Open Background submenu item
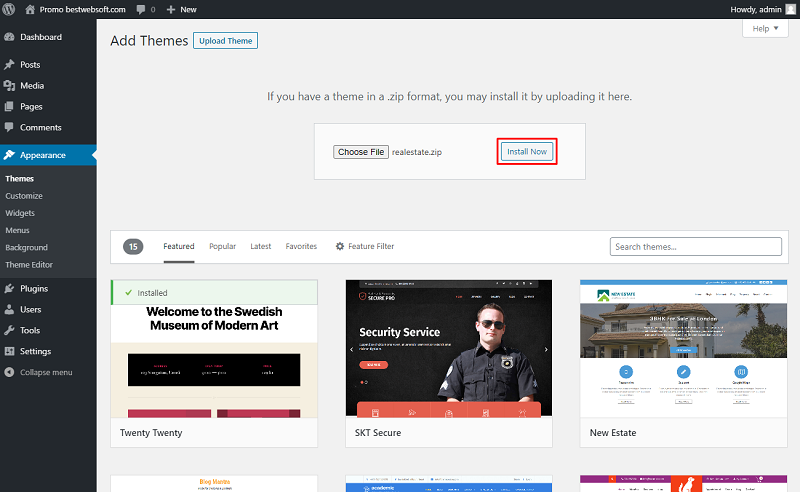800x492 pixels. click(x=27, y=248)
